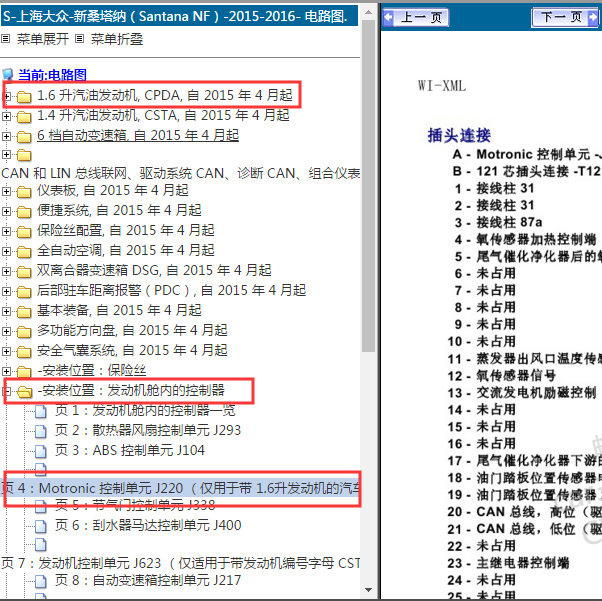Expand the 安全气囊系统 folder node
Image resolution: width=602 pixels, height=601 pixels.
pos(6,351)
